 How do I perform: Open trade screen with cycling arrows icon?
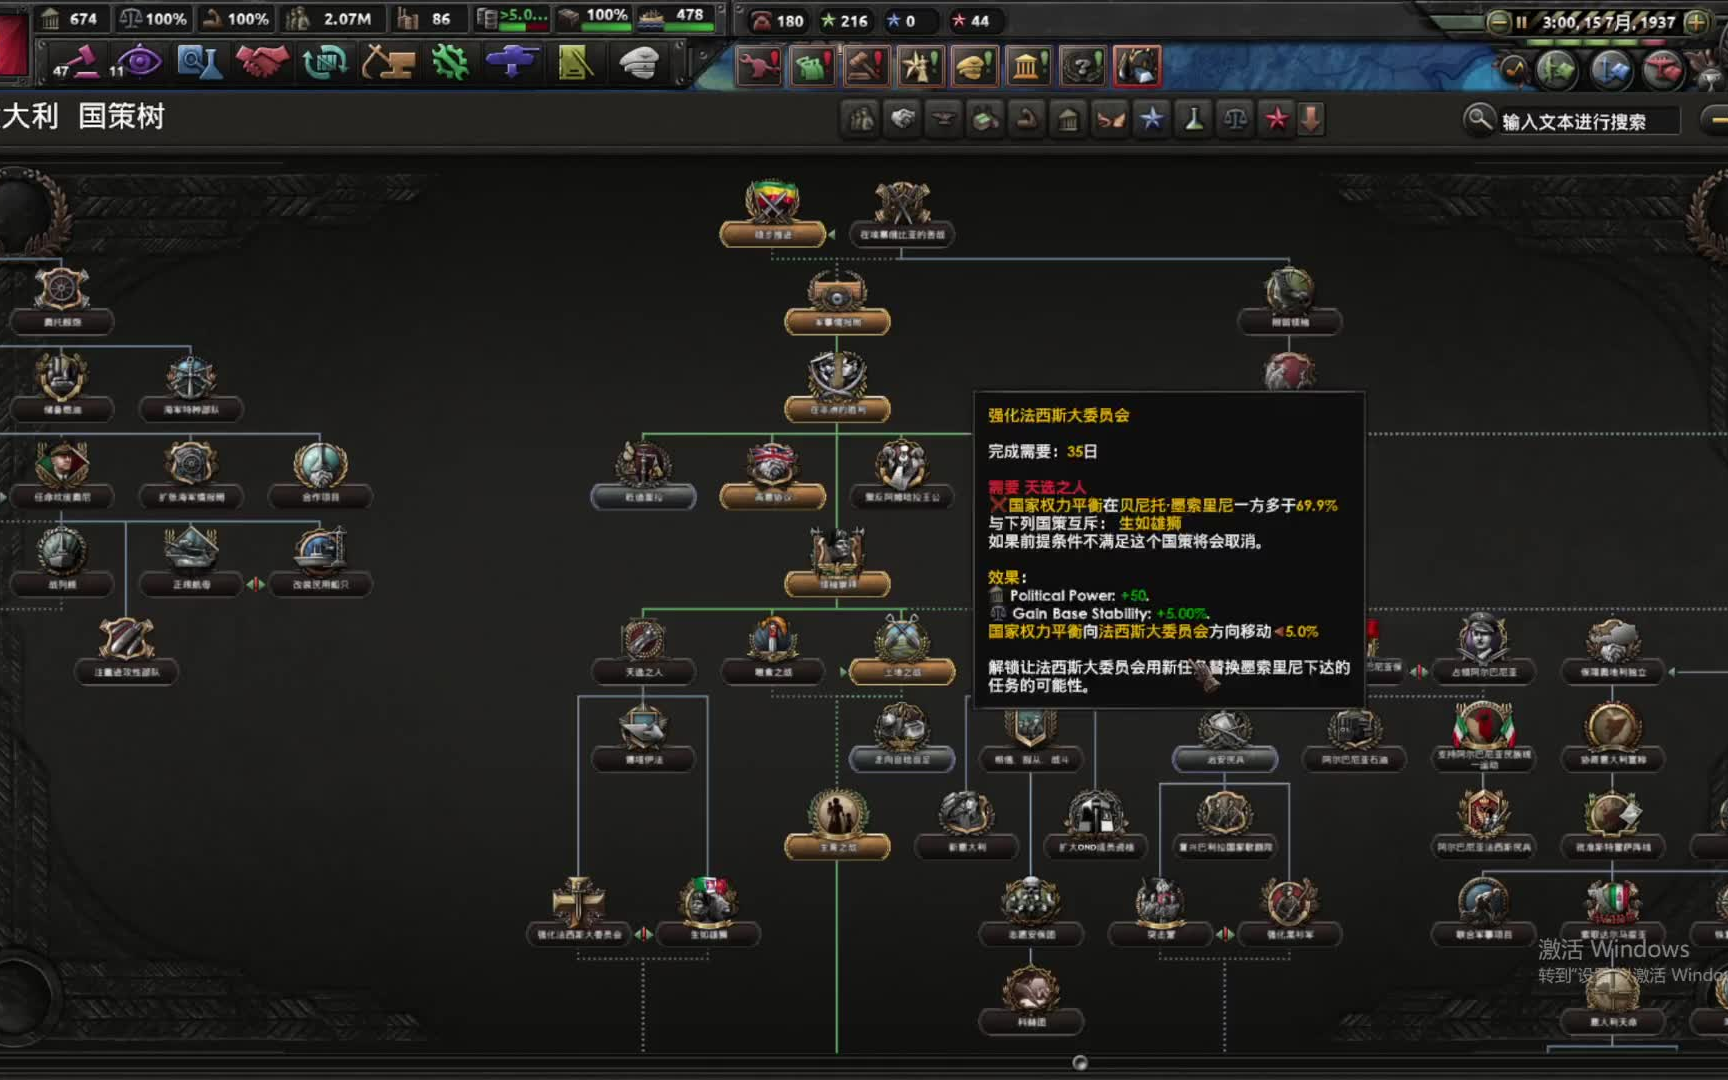point(324,63)
